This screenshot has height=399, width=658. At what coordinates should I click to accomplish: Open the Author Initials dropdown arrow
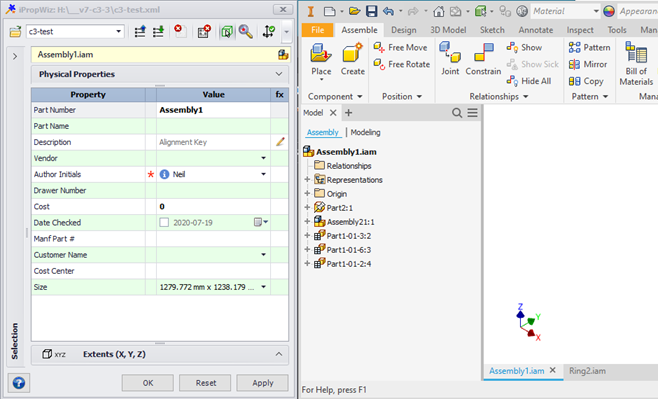pos(264,174)
